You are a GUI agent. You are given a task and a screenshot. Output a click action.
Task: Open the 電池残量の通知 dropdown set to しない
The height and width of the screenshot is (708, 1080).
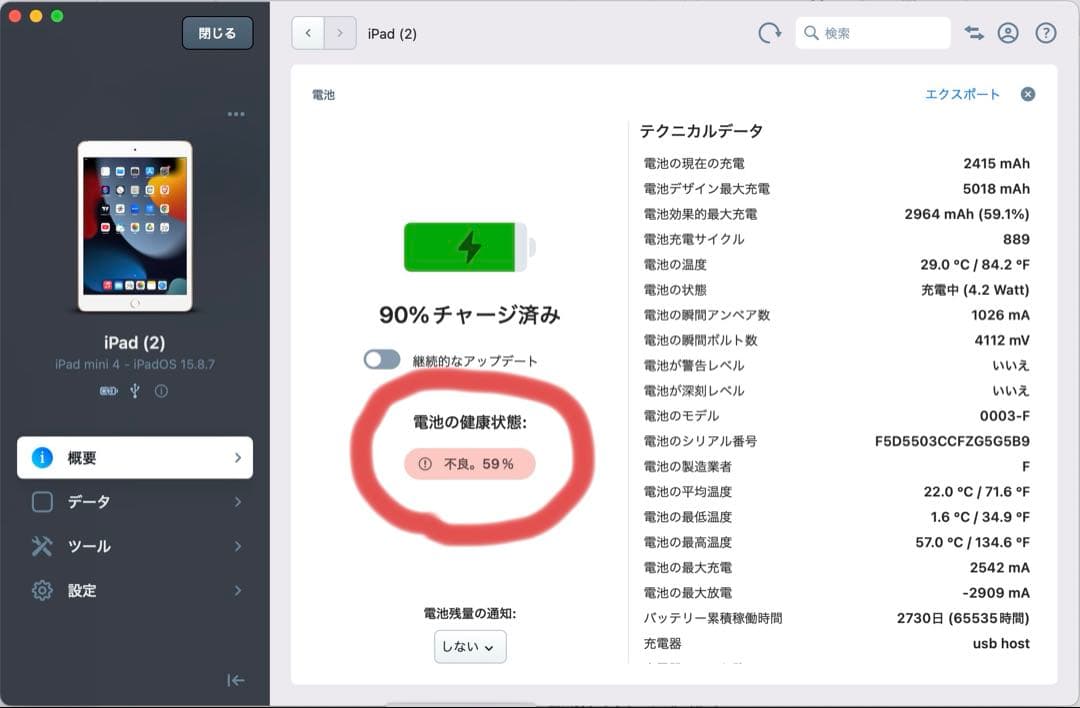click(470, 647)
